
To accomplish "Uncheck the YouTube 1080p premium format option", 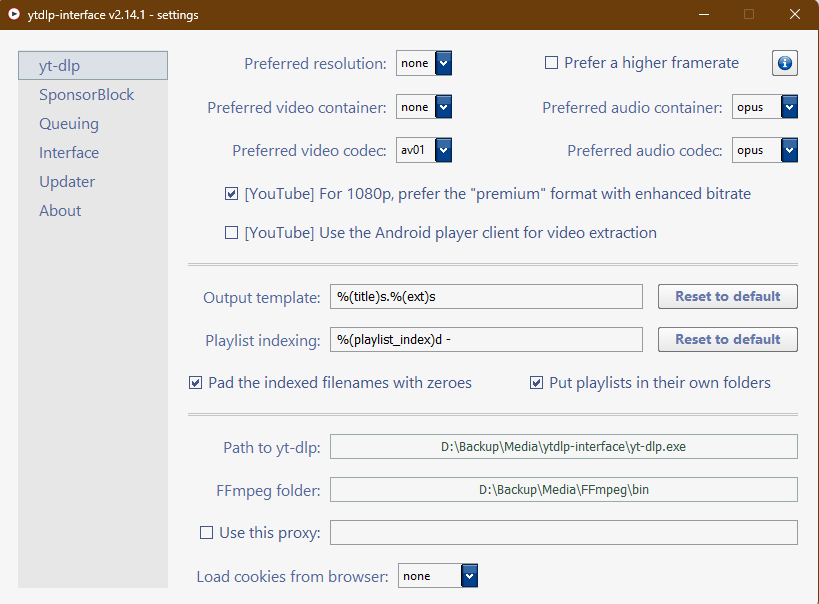I will (x=232, y=194).
